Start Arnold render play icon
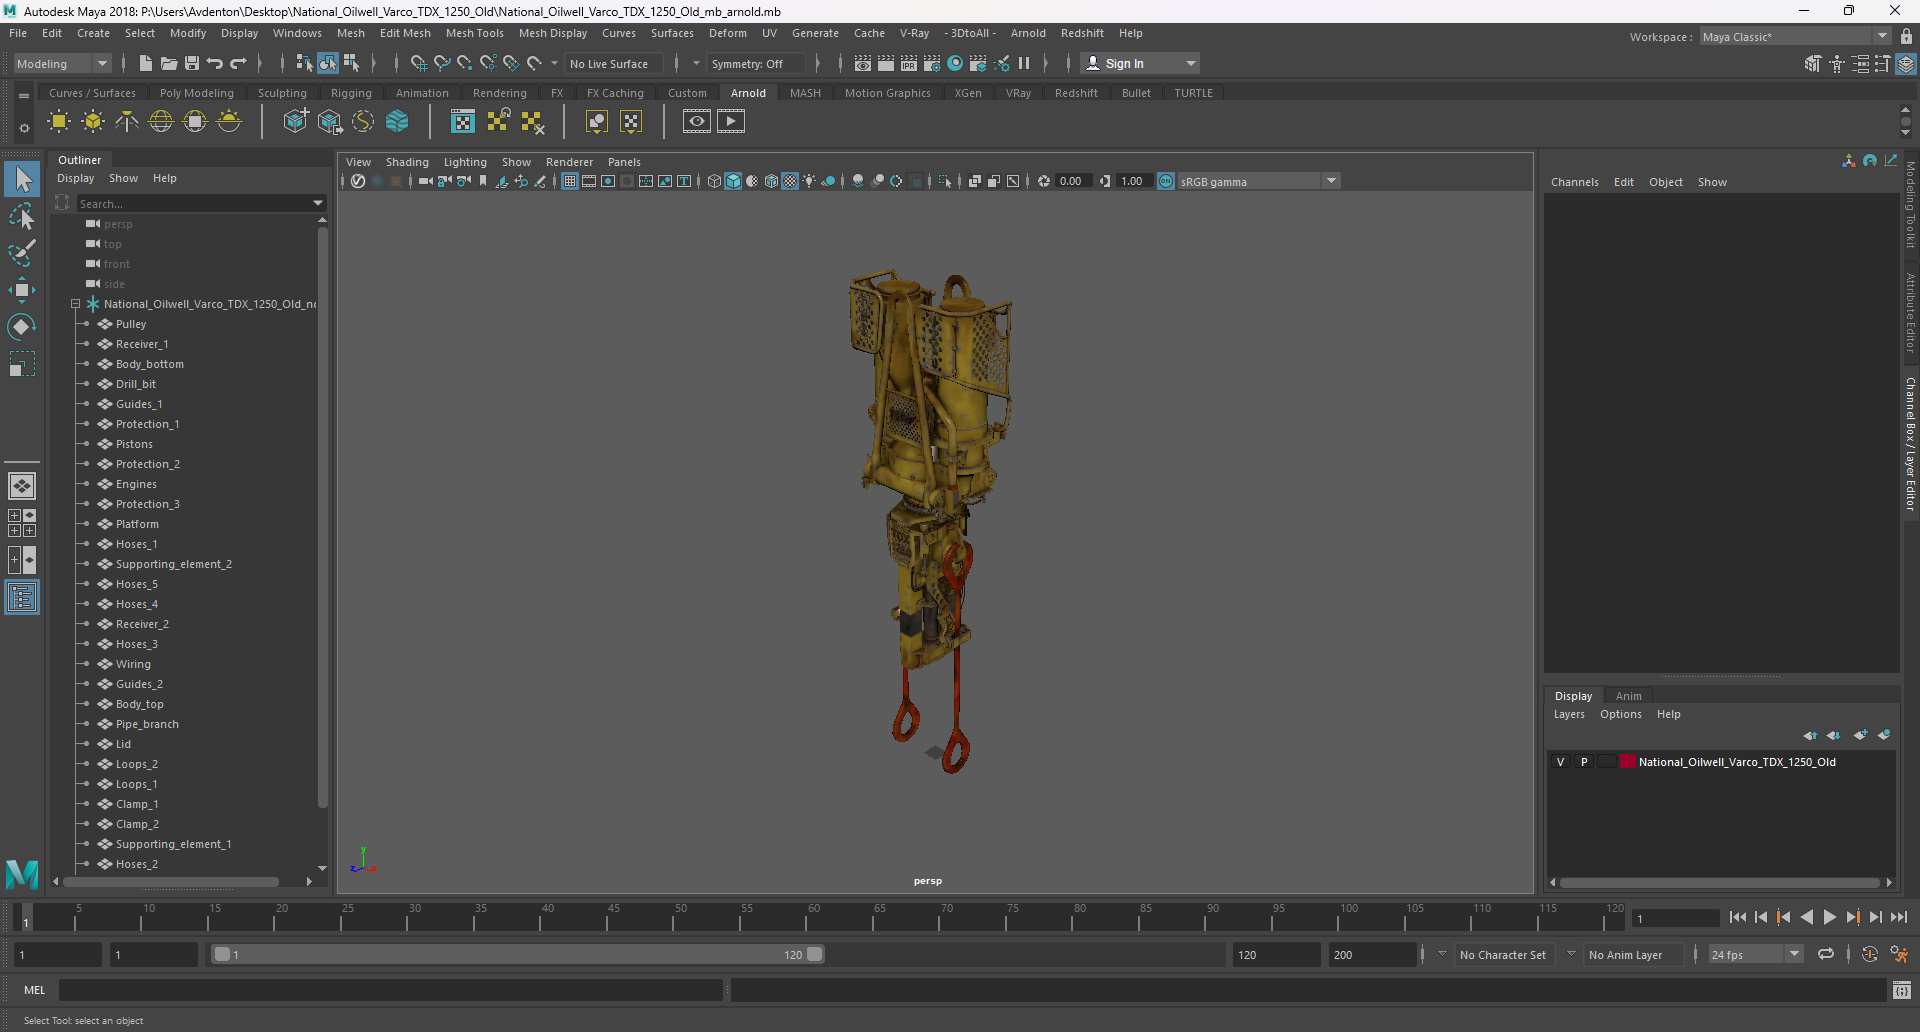The image size is (1920, 1032). tap(731, 122)
